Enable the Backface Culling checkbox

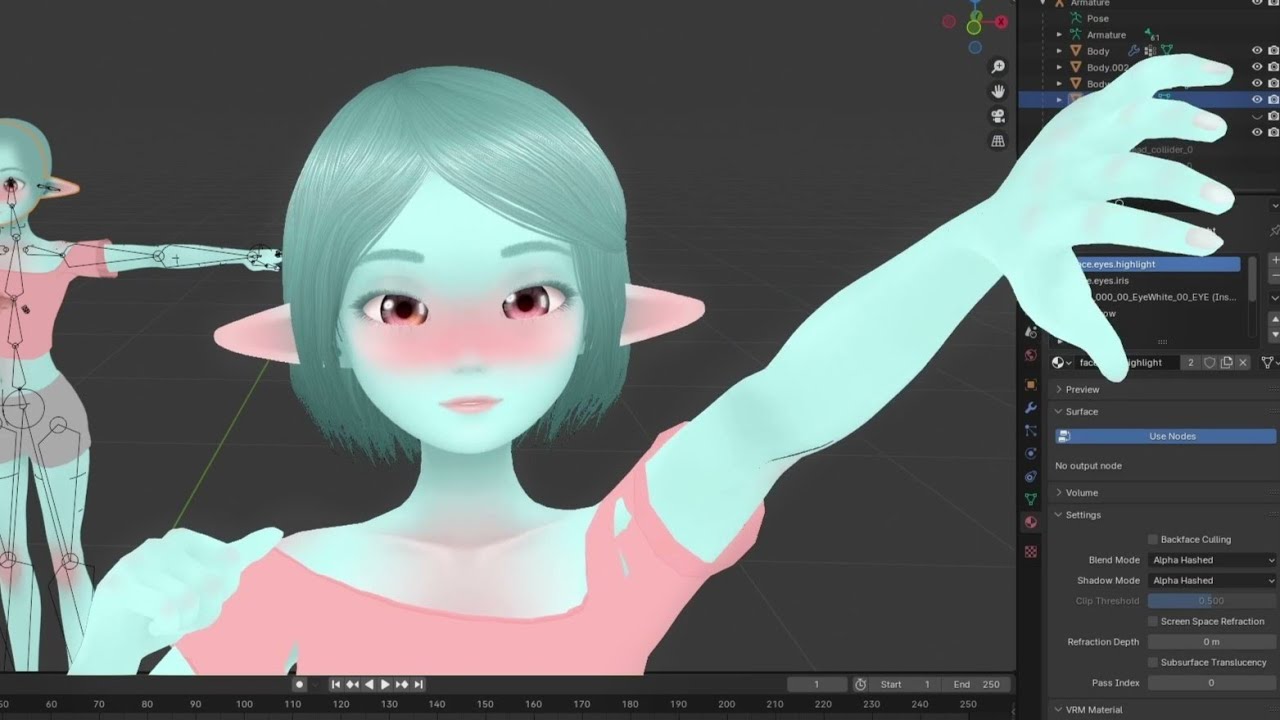(1153, 539)
